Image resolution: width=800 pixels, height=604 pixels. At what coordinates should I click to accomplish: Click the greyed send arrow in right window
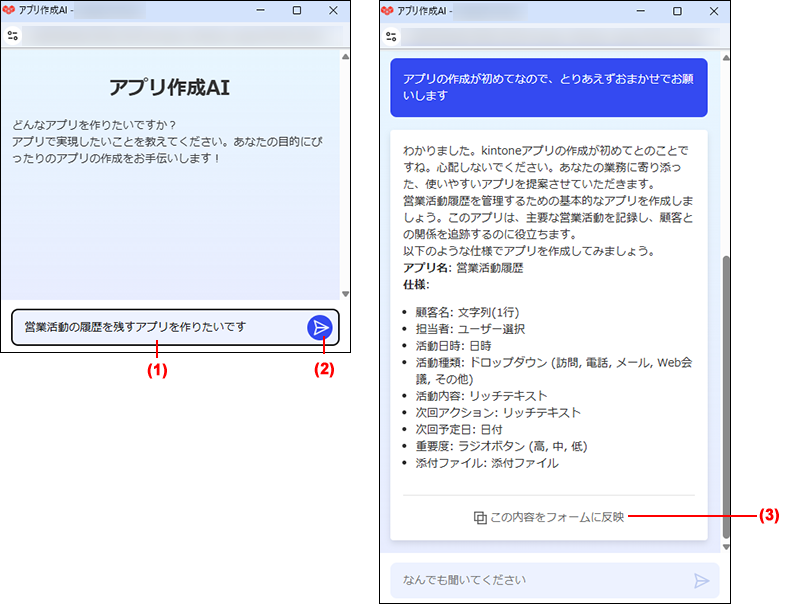[701, 580]
